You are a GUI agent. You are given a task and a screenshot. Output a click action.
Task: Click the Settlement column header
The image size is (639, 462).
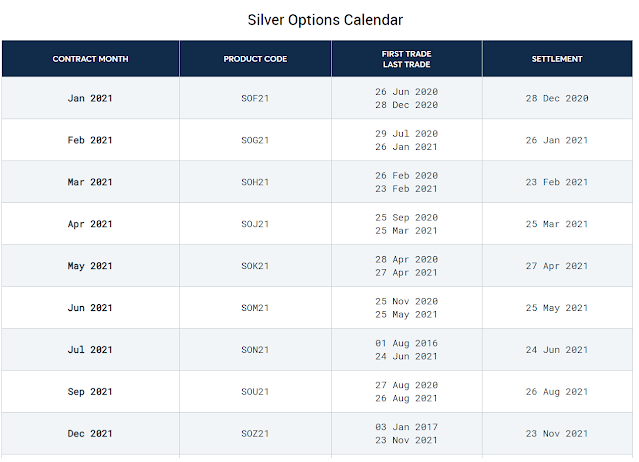pyautogui.click(x=557, y=59)
